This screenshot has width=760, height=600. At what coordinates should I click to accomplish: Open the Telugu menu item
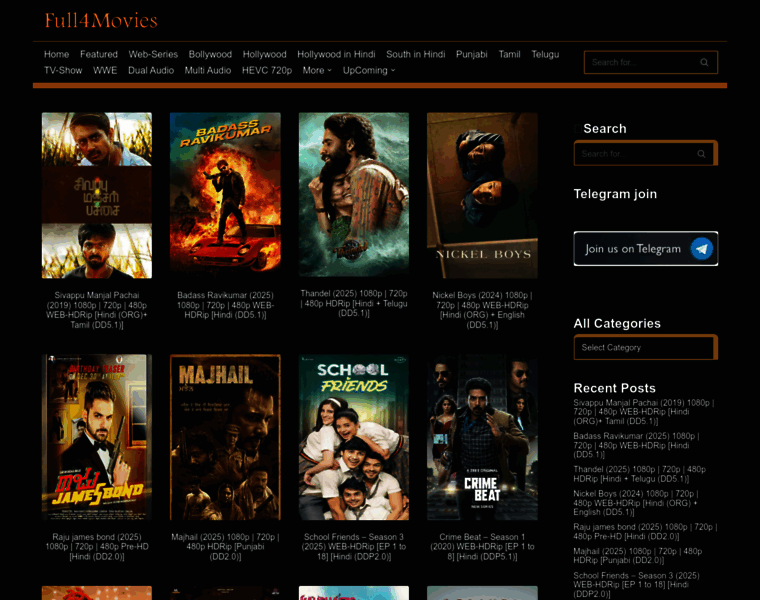coord(545,54)
